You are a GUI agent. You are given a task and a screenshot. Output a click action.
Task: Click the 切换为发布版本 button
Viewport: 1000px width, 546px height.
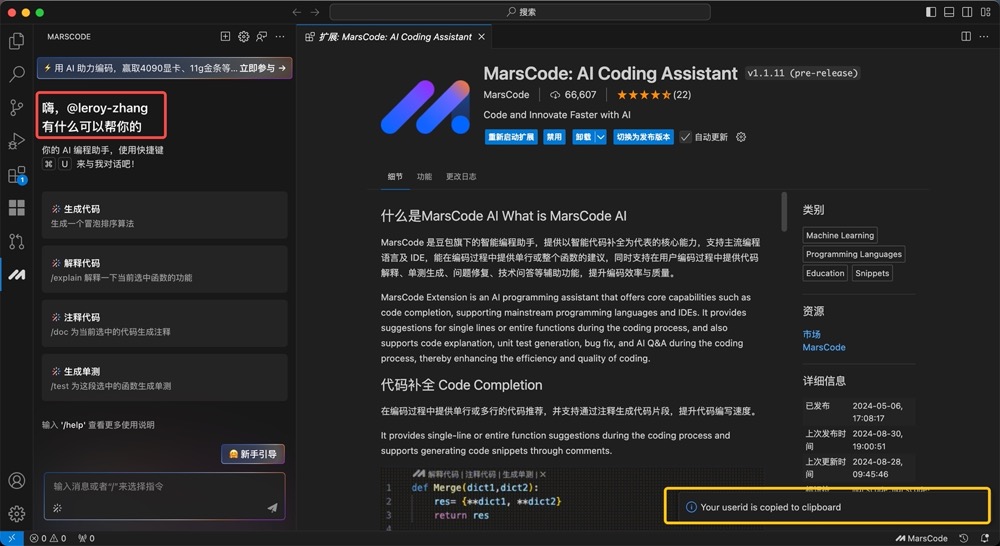pyautogui.click(x=643, y=137)
